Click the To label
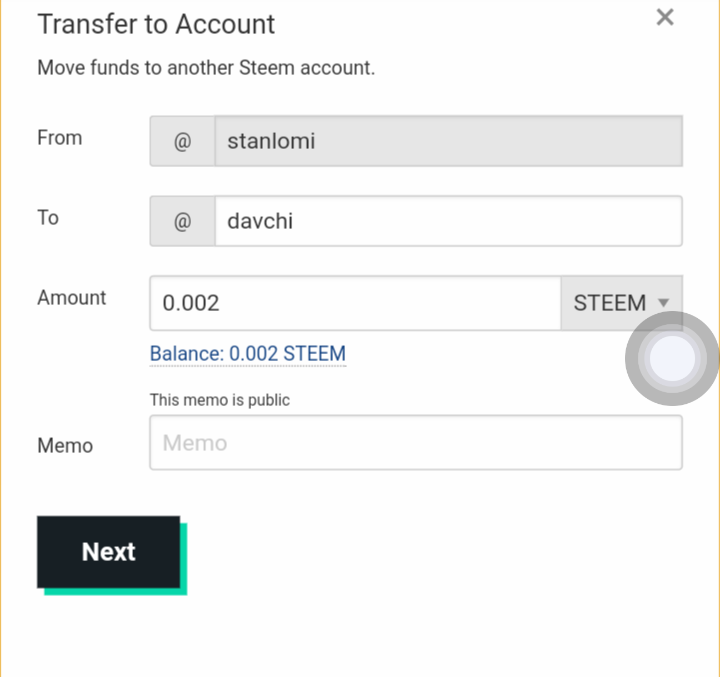The height and width of the screenshot is (677, 720). tap(48, 217)
